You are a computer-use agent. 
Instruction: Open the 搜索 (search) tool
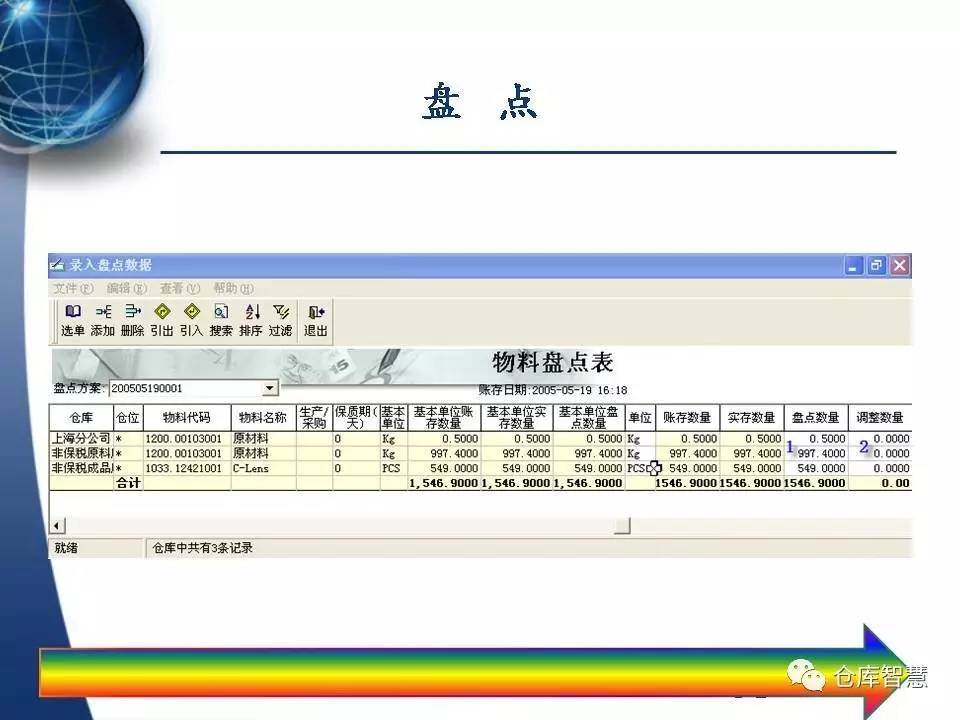[221, 319]
